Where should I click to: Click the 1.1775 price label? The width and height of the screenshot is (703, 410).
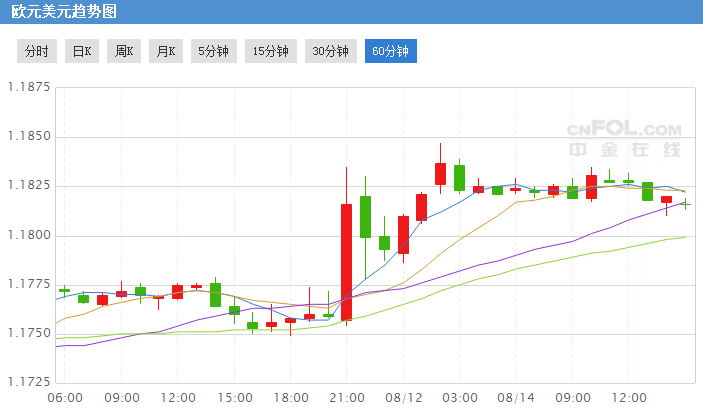pos(29,284)
